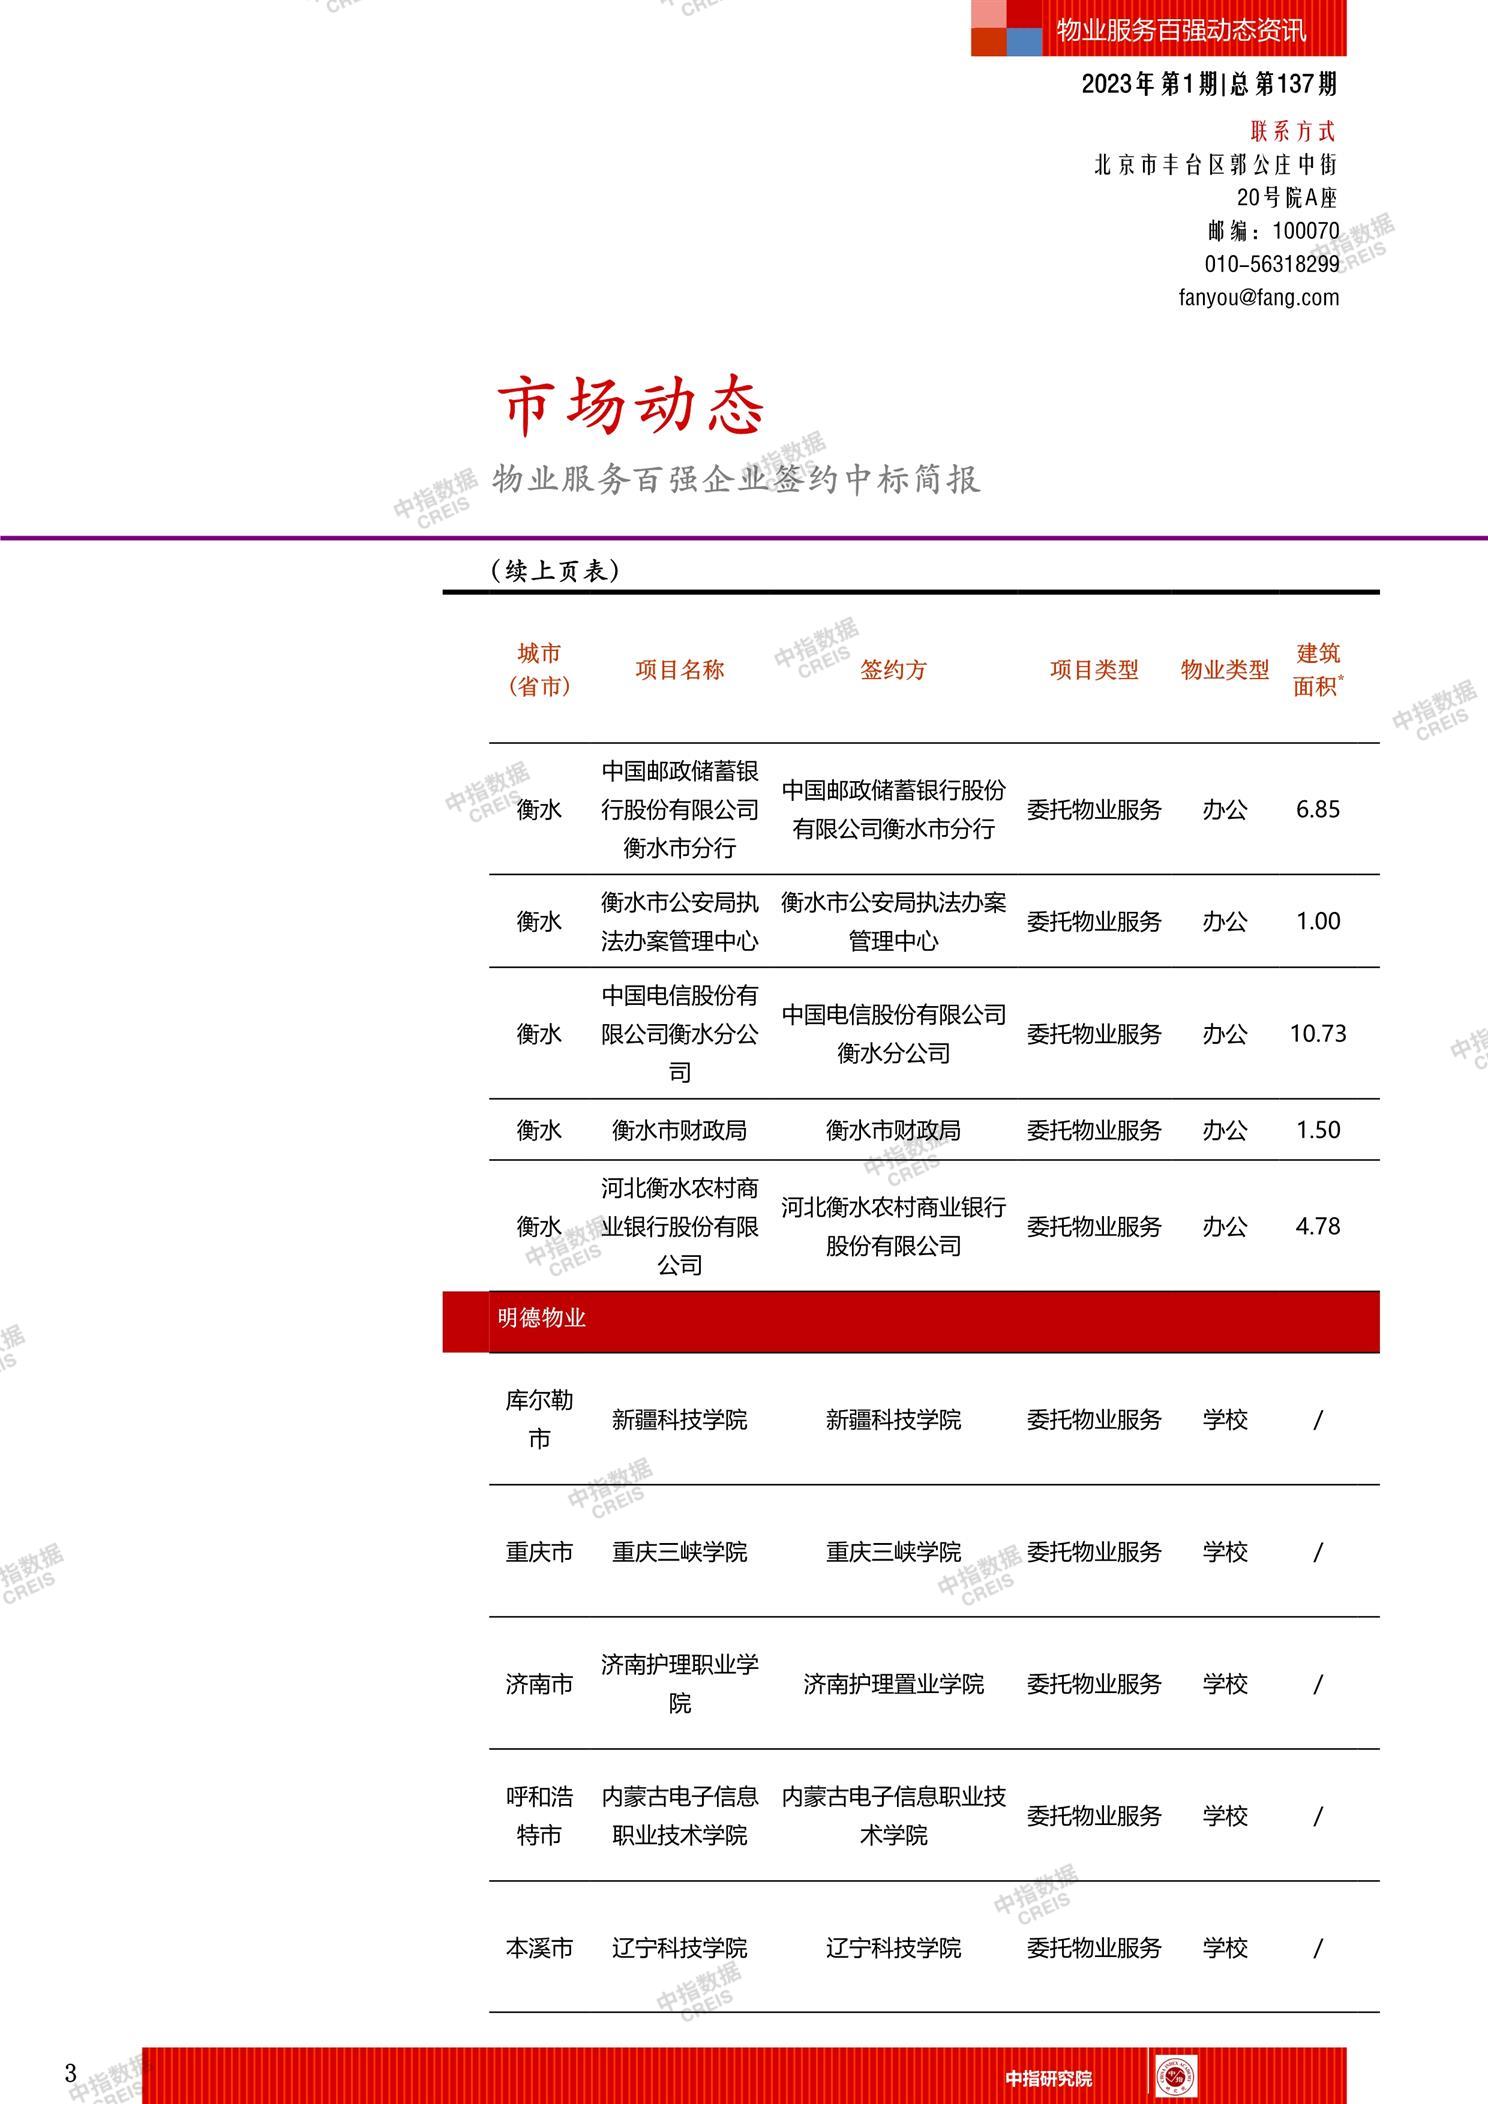
Task: Click 重庆三峡学院 in the 签约方 column
Action: (x=894, y=1552)
